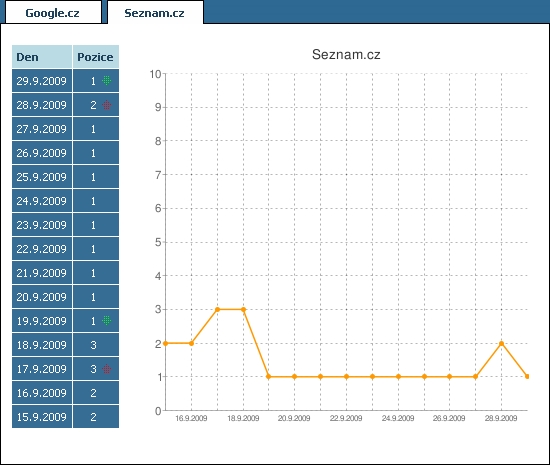This screenshot has width=550, height=465.
Task: Select the 18.9.2009 date cell
Action: pyautogui.click(x=42, y=345)
